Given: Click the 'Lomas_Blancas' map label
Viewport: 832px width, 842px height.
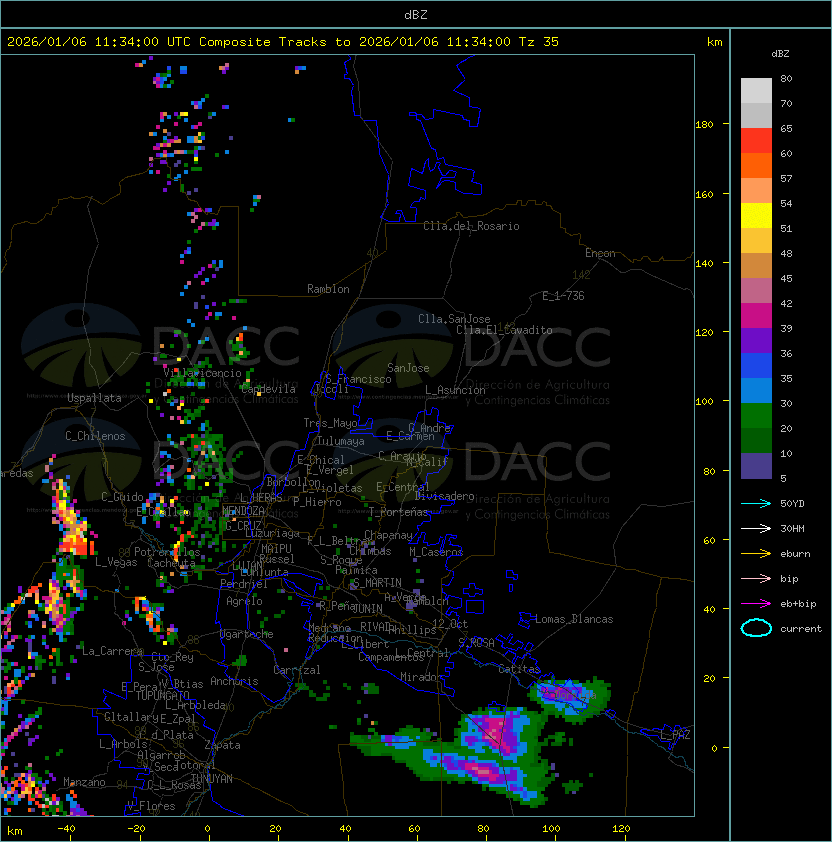Looking at the screenshot, I should (x=574, y=619).
